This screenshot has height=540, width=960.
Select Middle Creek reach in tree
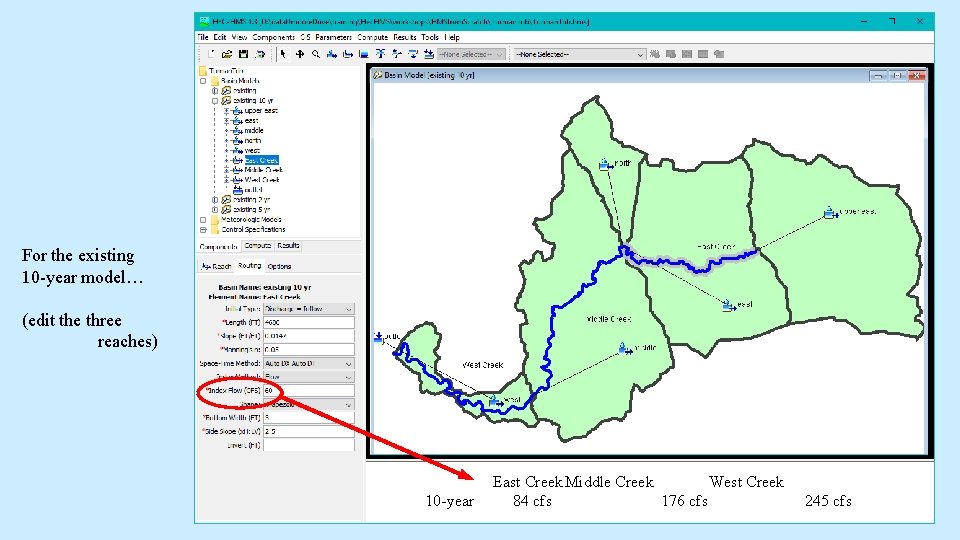(263, 170)
